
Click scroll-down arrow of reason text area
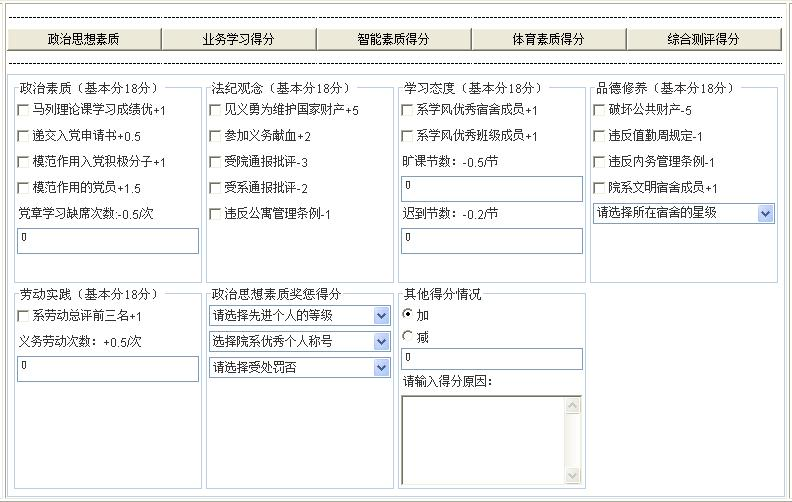tap(572, 475)
